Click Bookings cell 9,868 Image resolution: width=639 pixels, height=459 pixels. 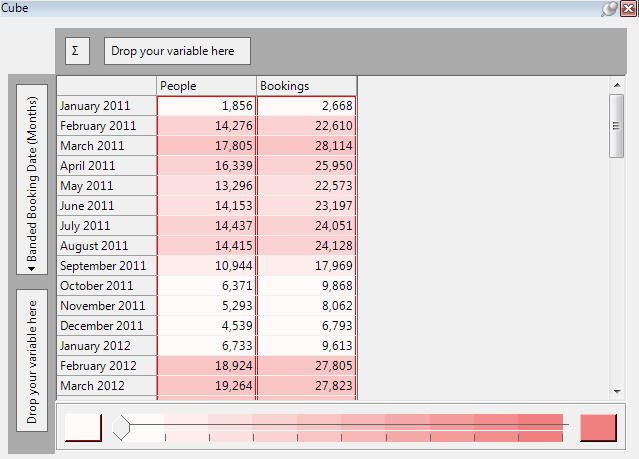[306, 286]
